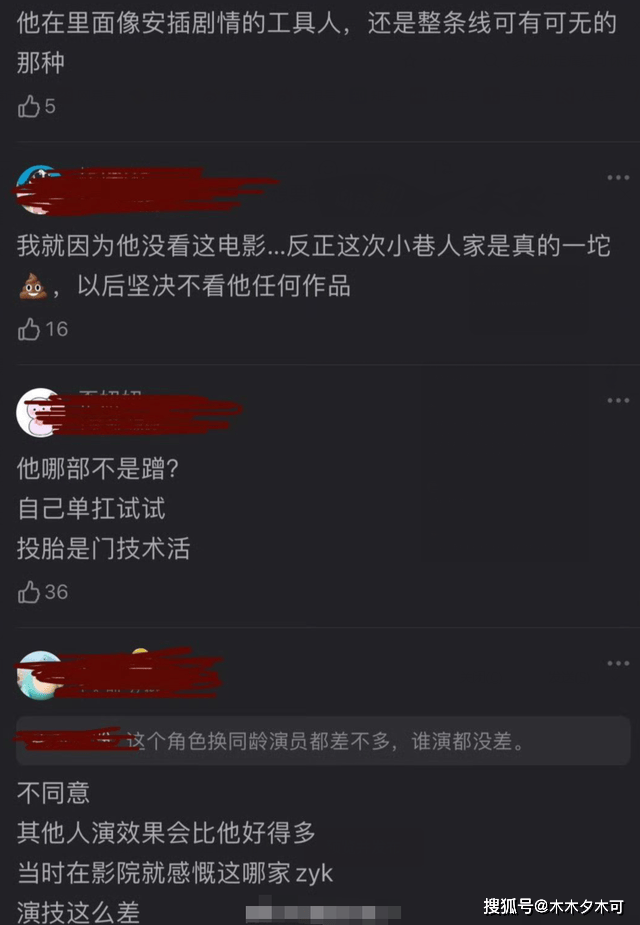
Task: Select comment text '投胎是门技术活'
Action: tap(103, 549)
